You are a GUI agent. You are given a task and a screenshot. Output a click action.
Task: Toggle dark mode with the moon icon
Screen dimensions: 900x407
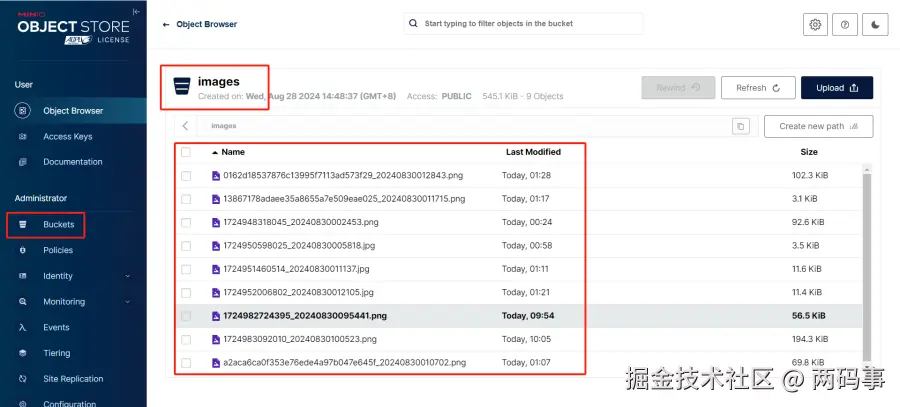pos(875,25)
